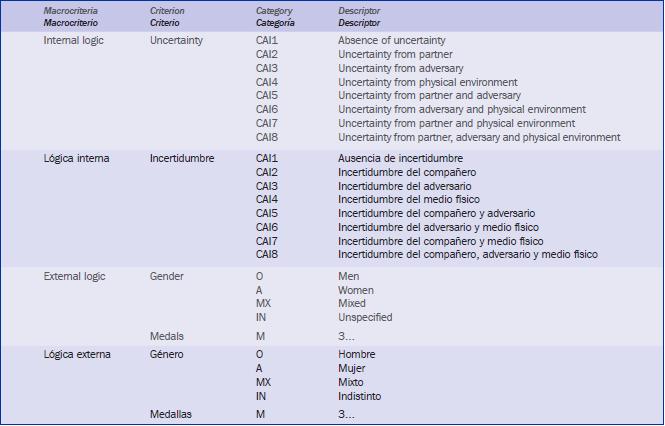The width and height of the screenshot is (665, 426).
Task: Select the "Género" criterion cell
Action: point(168,355)
